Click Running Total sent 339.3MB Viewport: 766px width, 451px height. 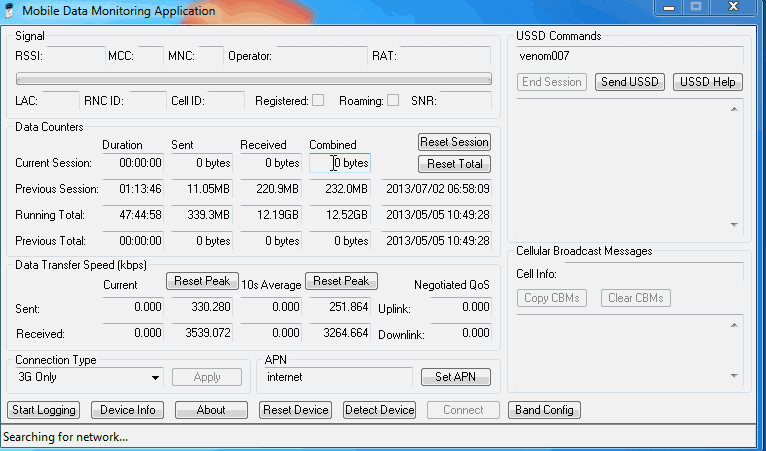pos(202,215)
